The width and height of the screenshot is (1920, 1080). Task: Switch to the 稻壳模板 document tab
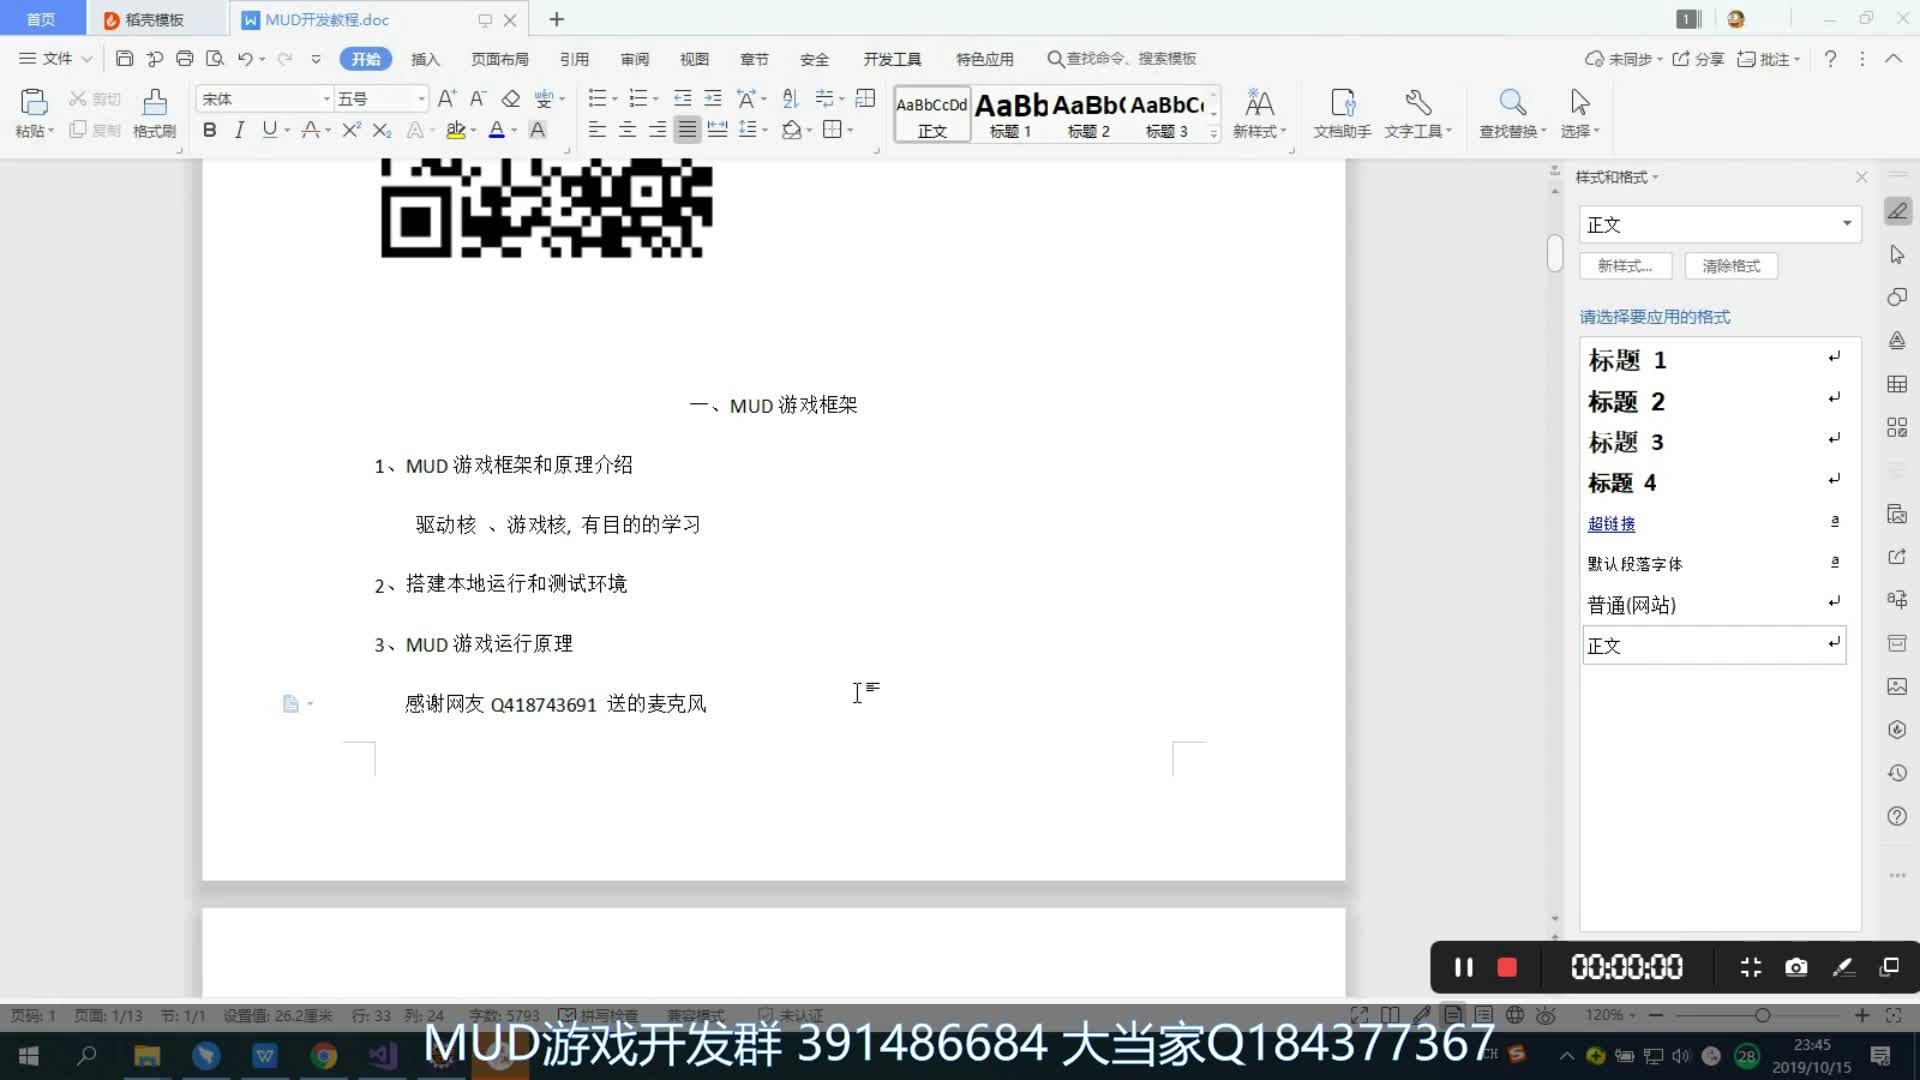coord(154,20)
